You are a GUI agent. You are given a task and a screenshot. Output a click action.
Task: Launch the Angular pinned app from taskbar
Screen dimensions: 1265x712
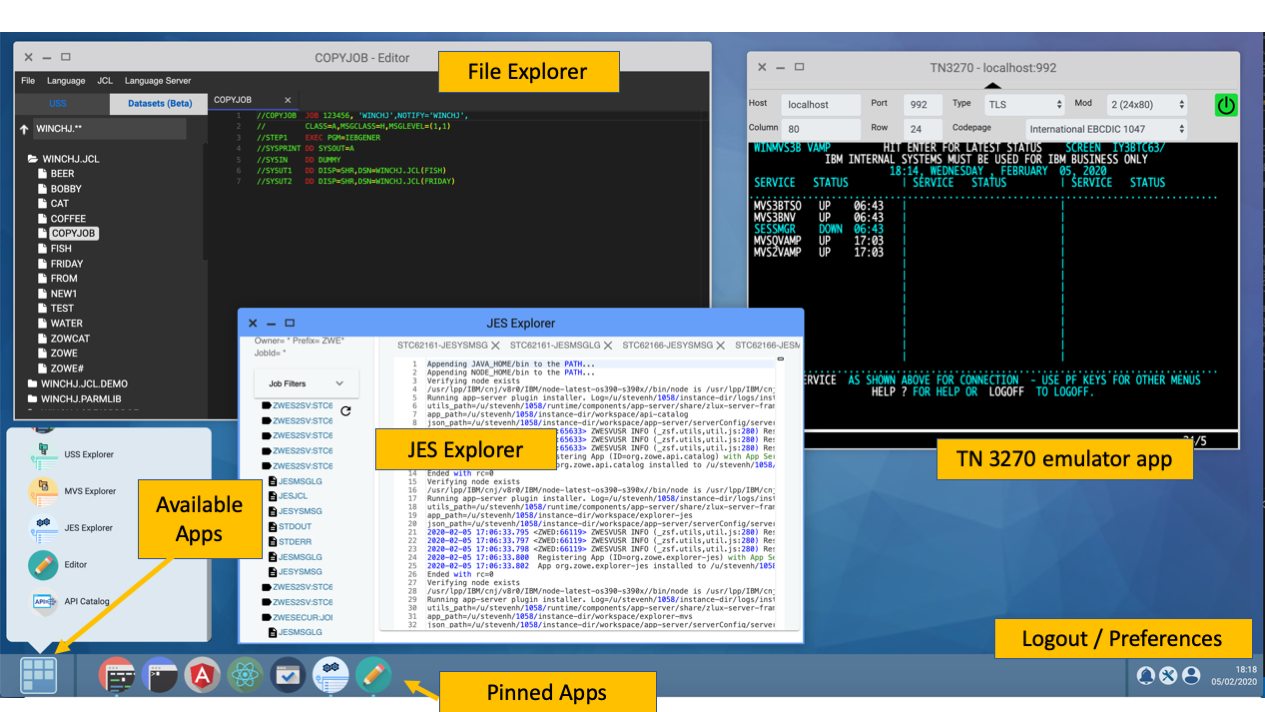(203, 675)
